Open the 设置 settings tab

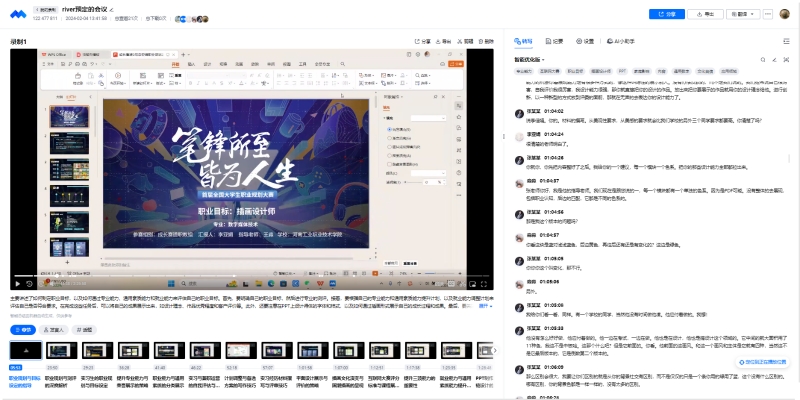pyautogui.click(x=587, y=41)
